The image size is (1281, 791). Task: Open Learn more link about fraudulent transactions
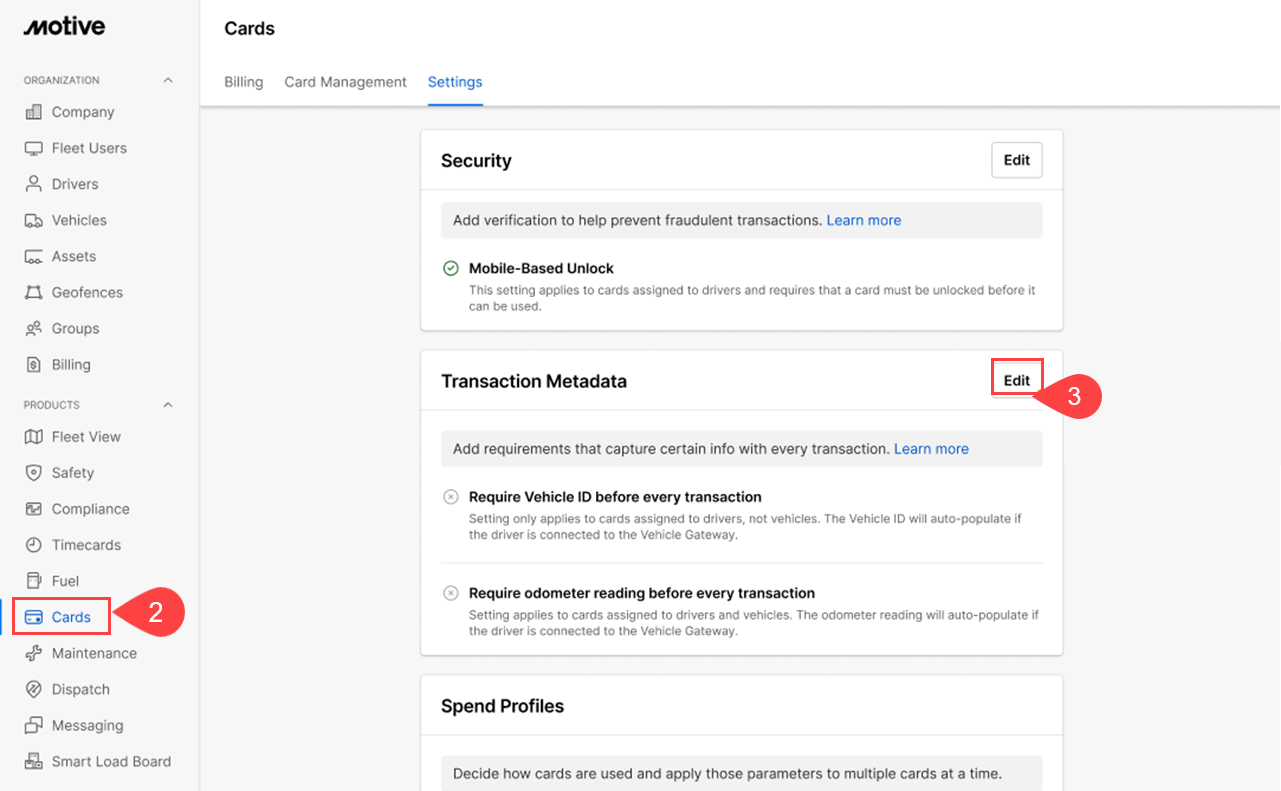(863, 220)
